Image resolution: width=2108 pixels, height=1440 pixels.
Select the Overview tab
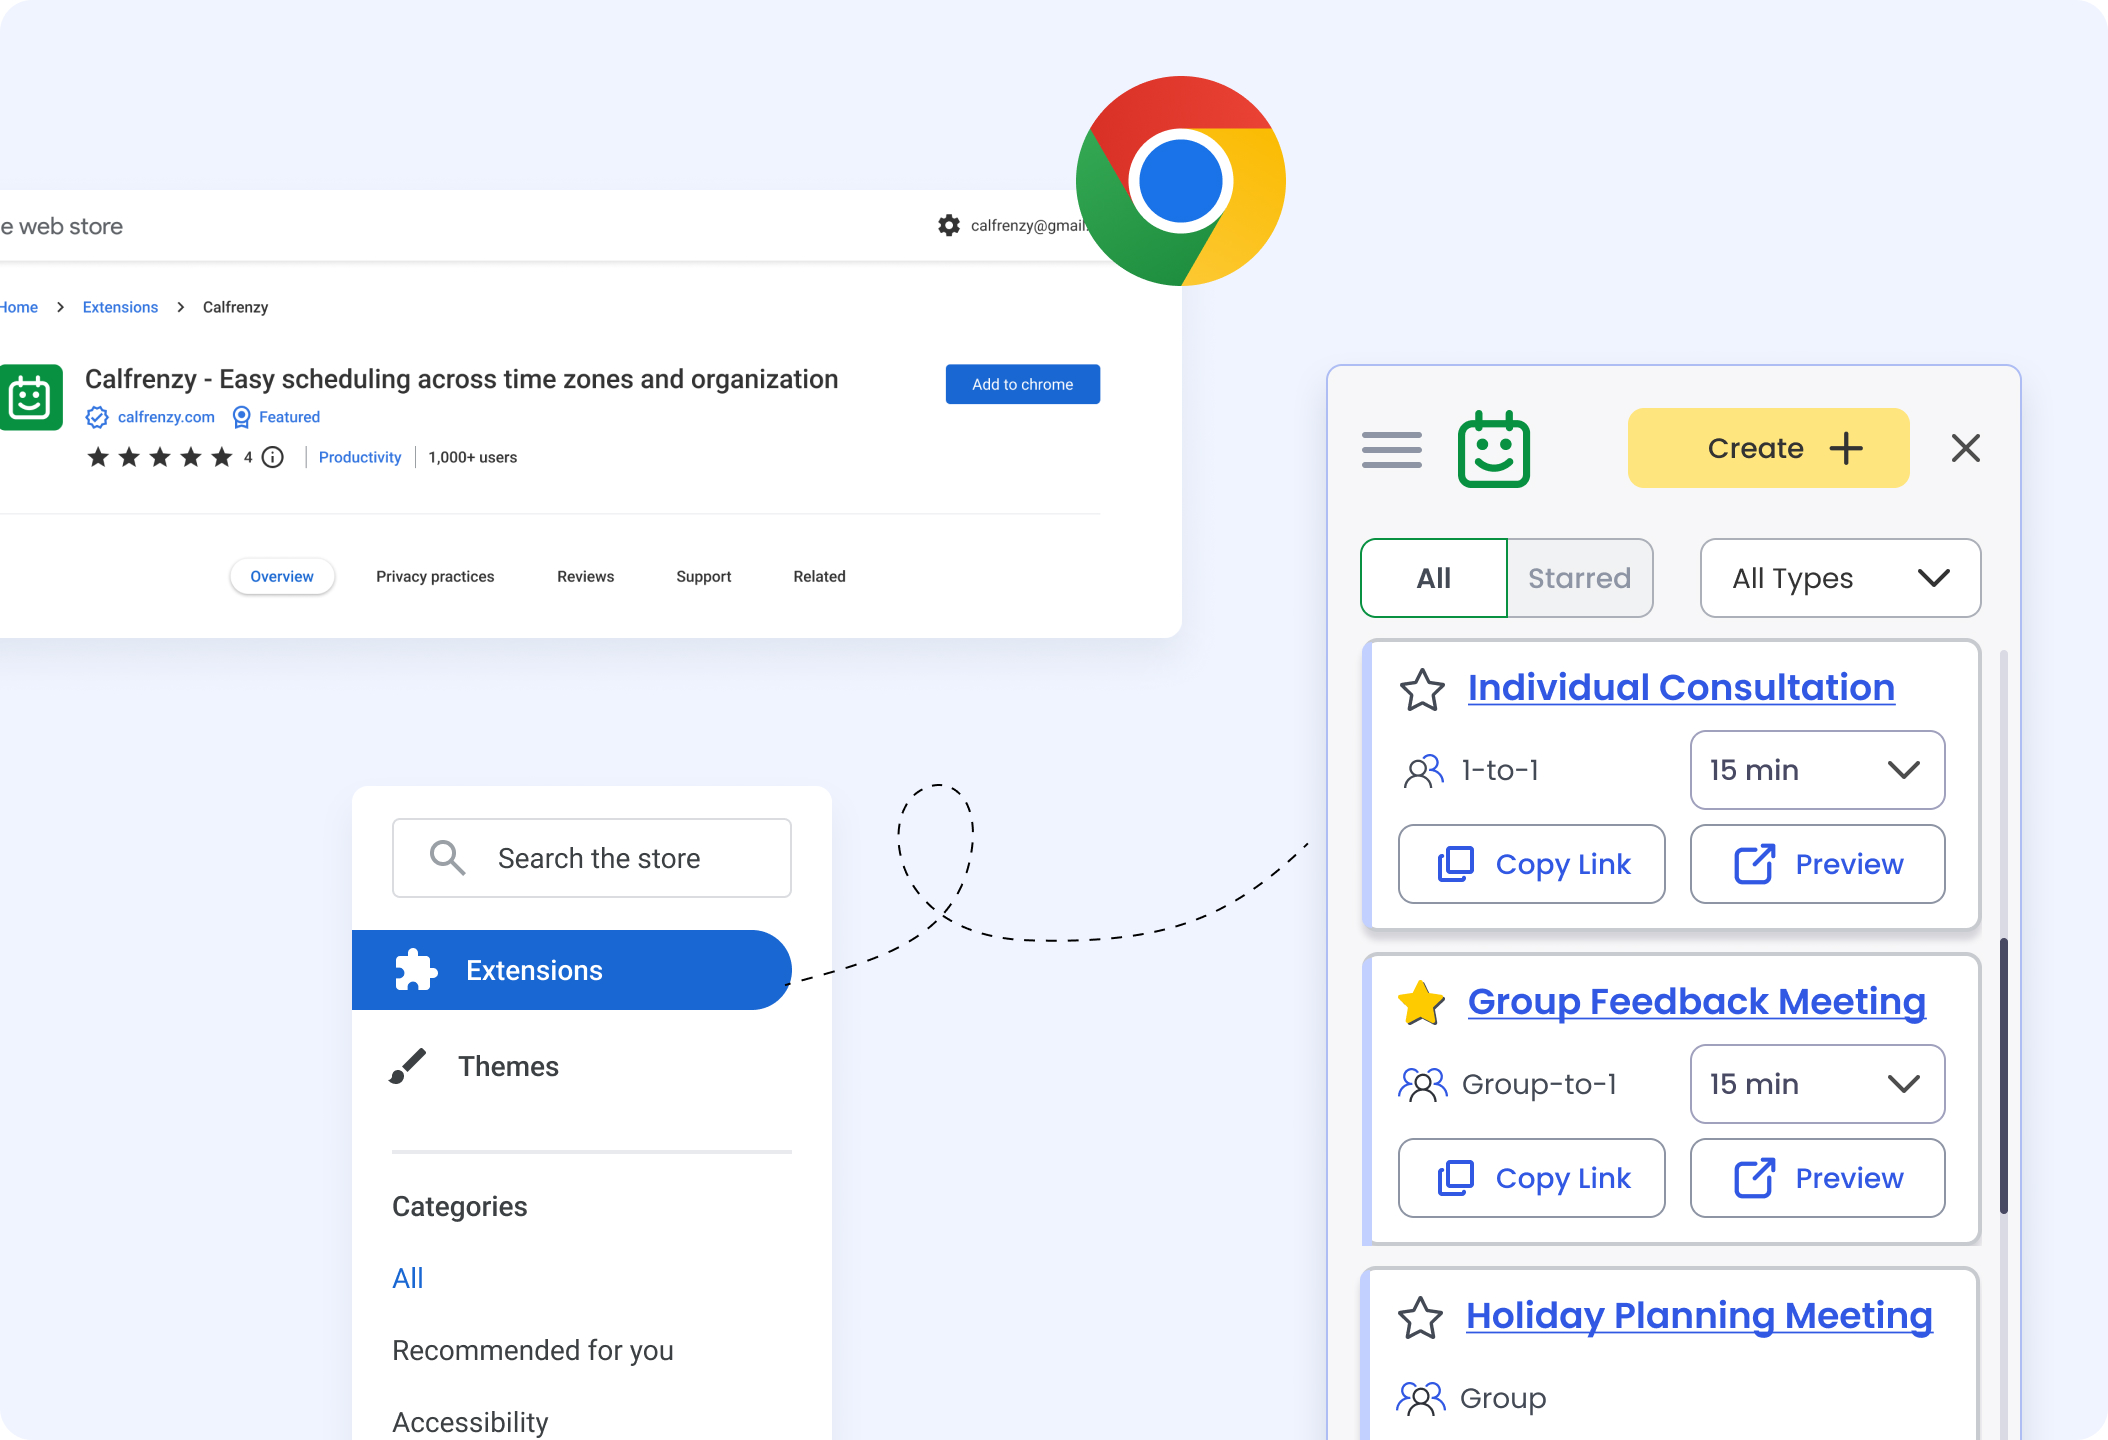(282, 576)
